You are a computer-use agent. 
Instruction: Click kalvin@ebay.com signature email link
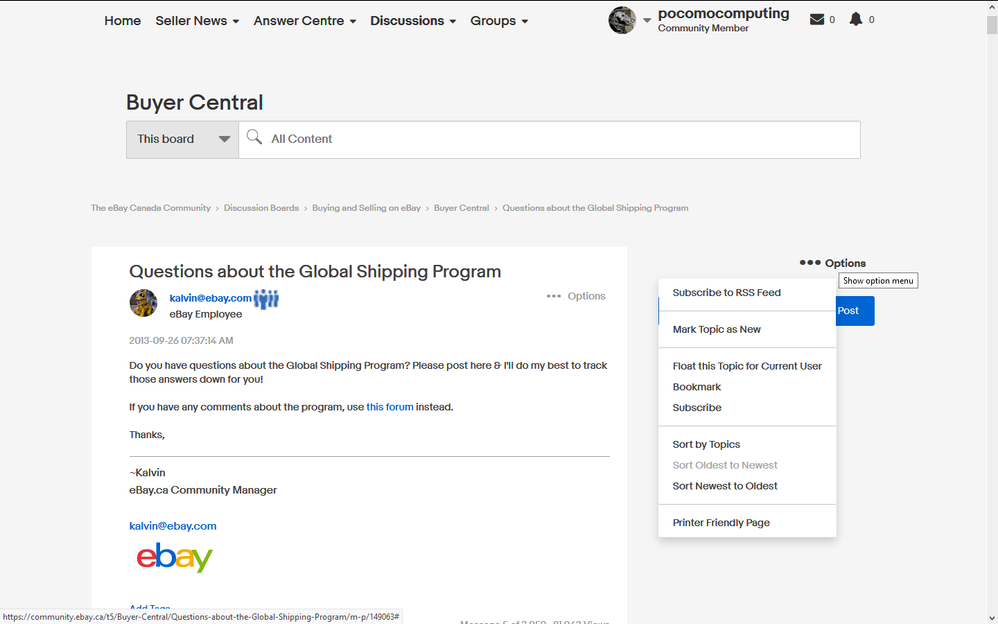pos(172,526)
